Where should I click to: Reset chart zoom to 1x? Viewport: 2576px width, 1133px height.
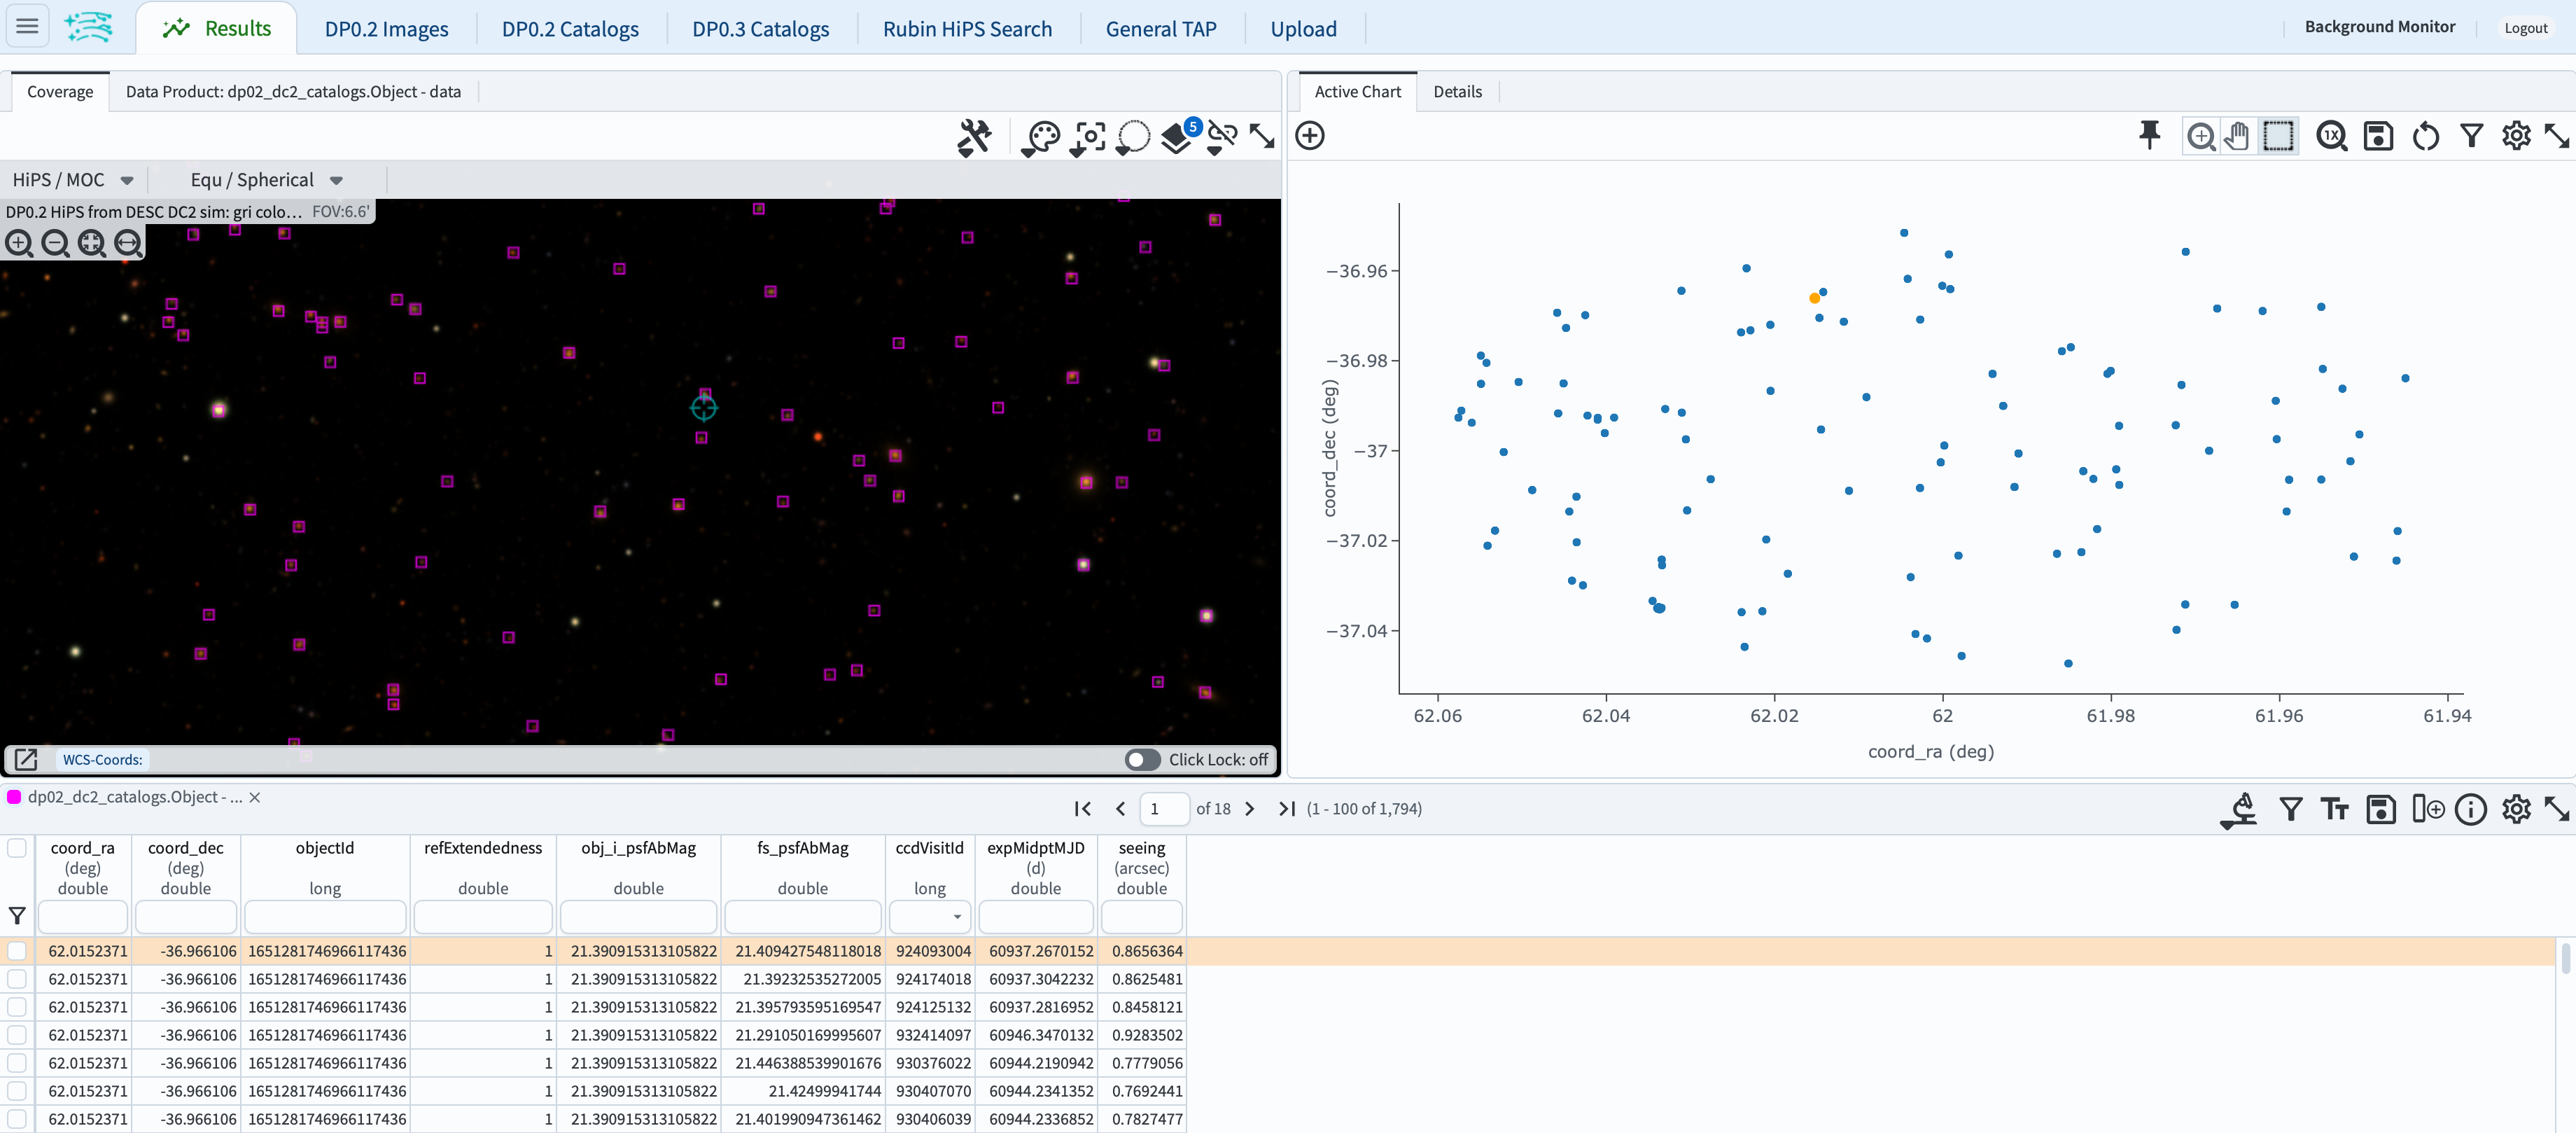pos(2331,135)
